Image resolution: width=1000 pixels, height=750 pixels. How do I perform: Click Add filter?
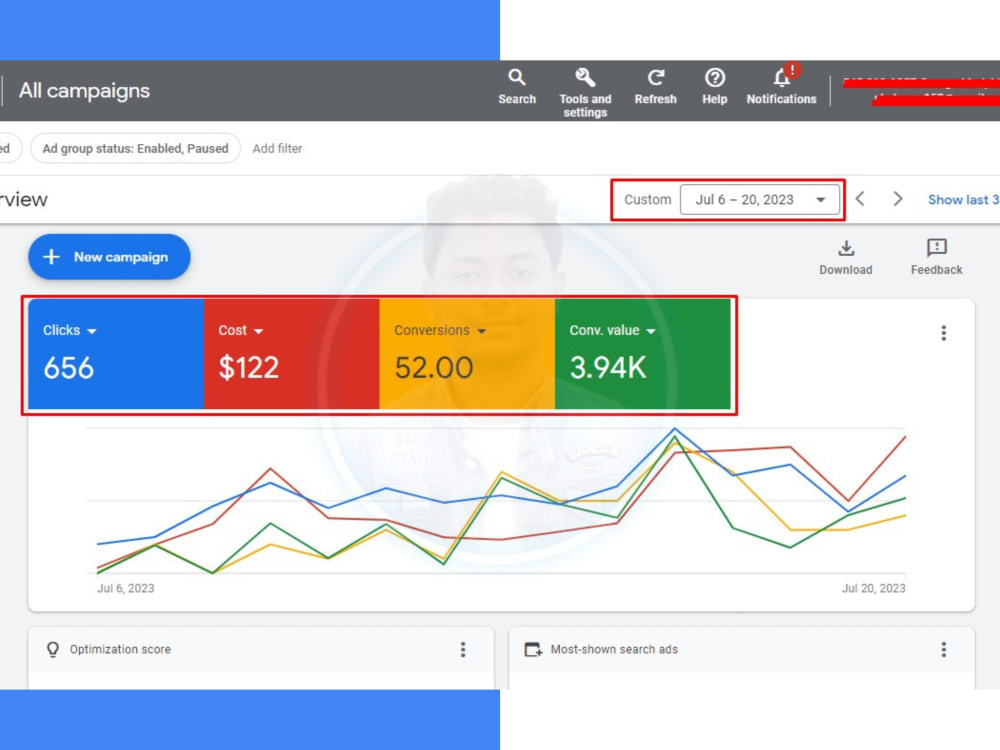[277, 149]
